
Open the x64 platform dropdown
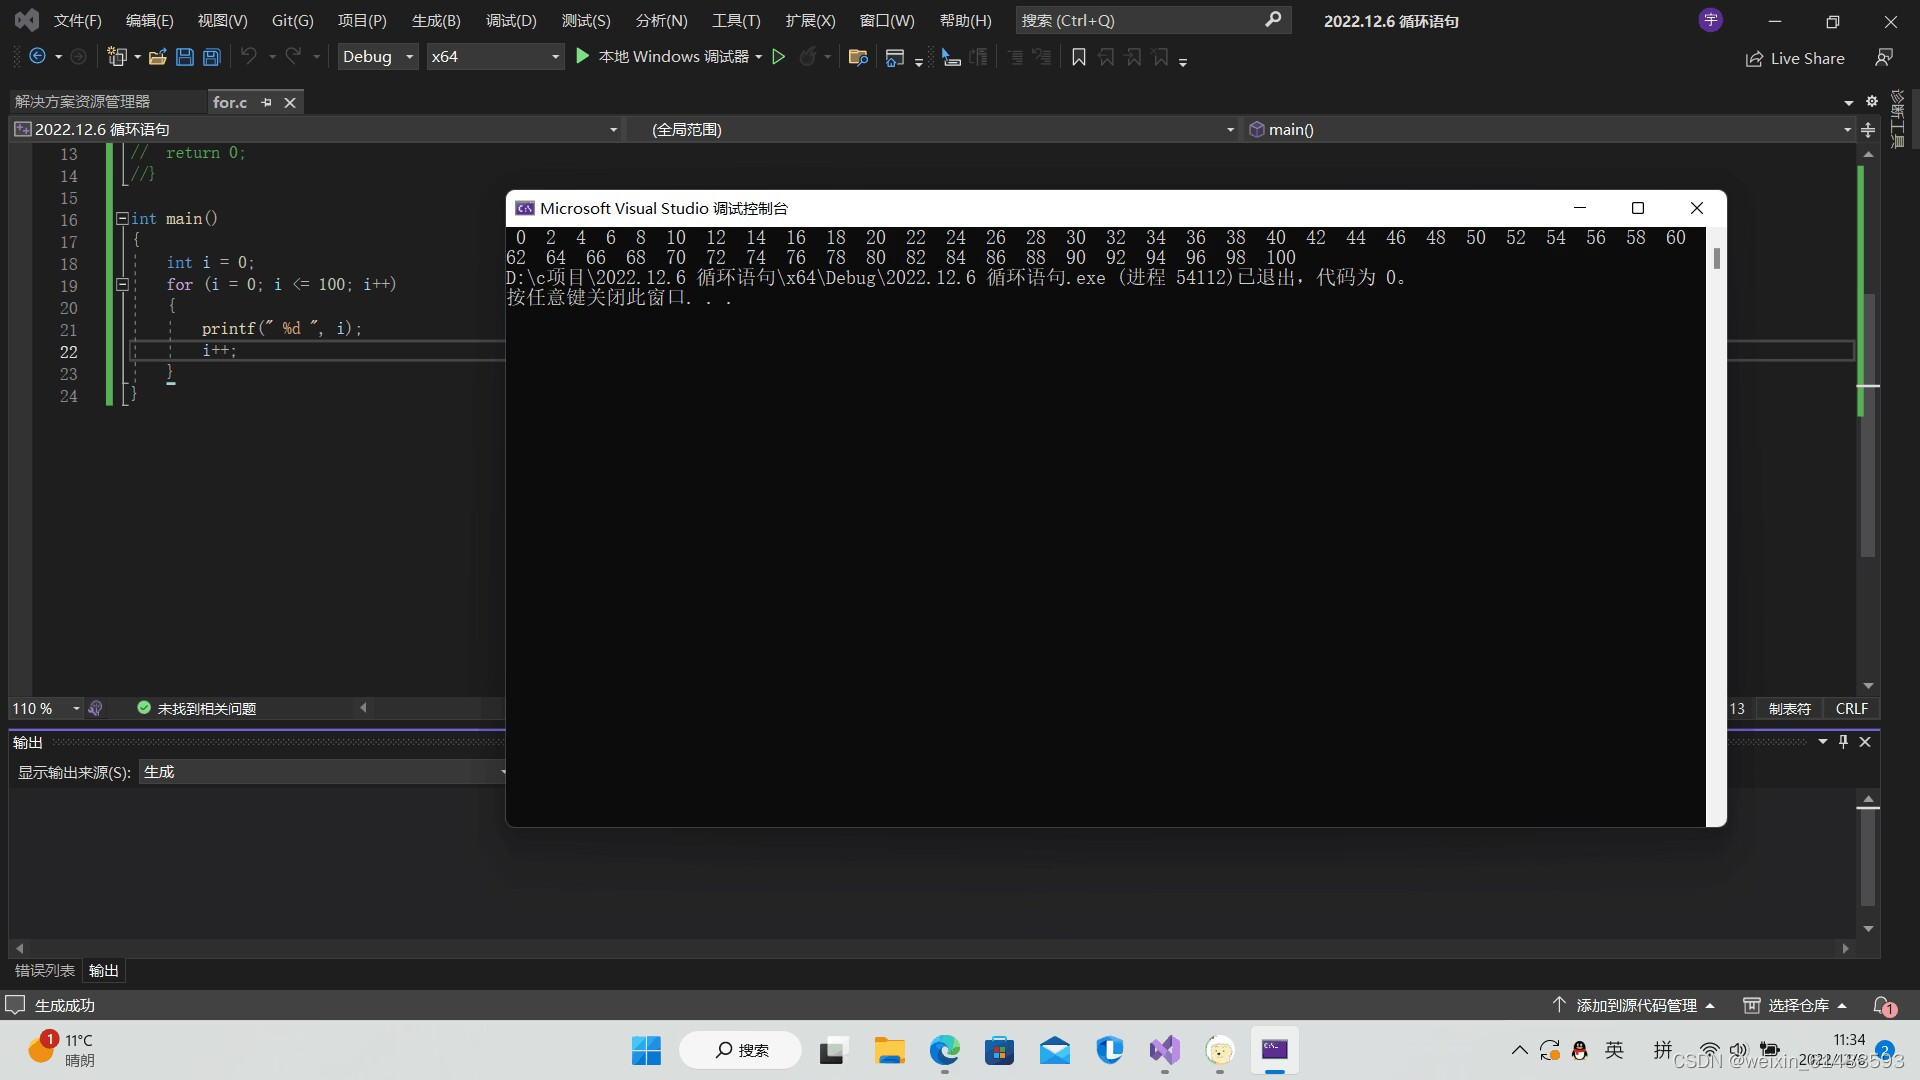click(x=495, y=57)
